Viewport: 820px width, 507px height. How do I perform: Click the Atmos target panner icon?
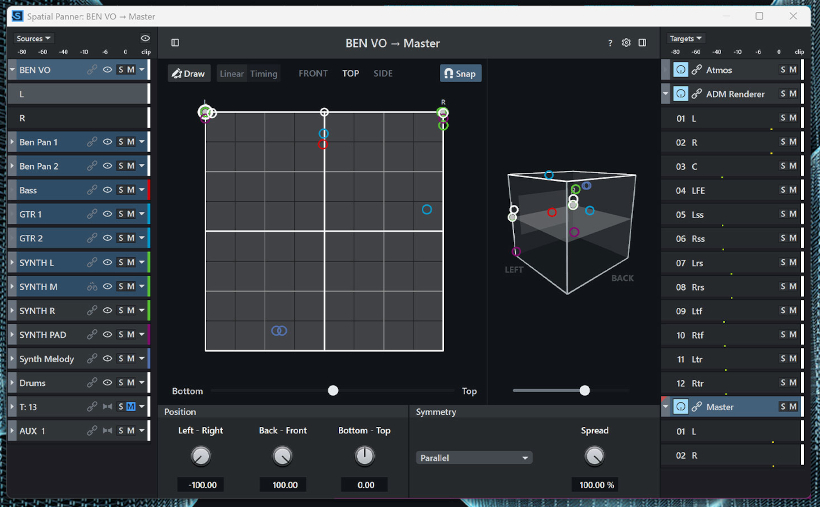pos(680,70)
